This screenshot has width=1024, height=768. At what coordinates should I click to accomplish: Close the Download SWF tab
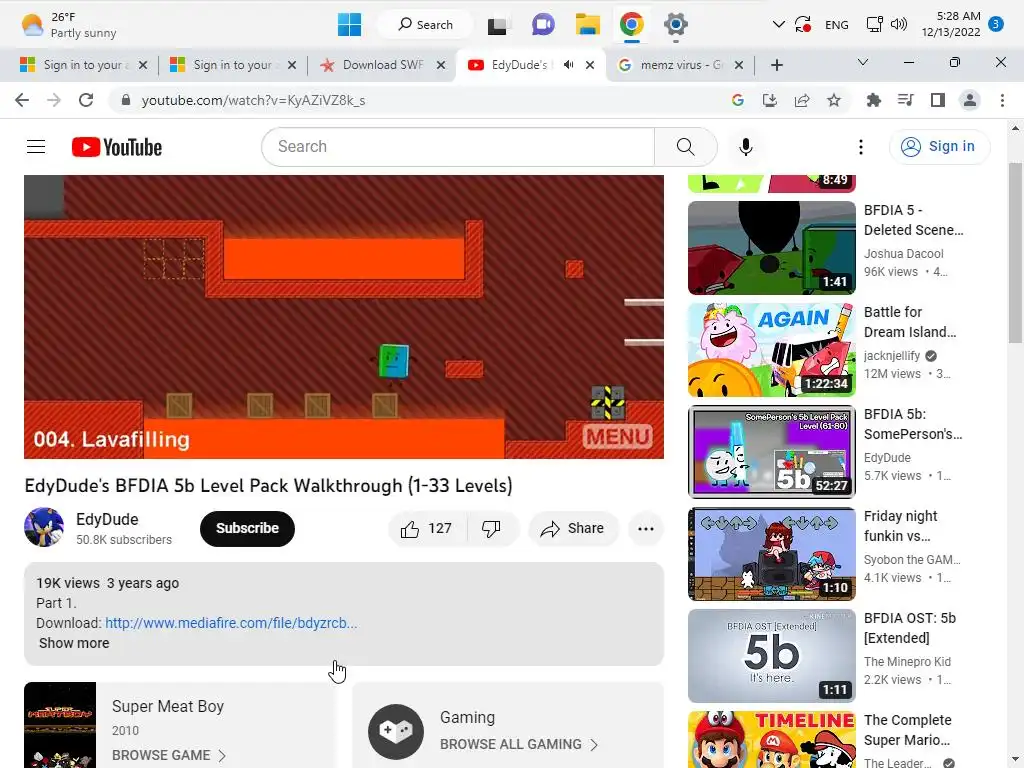[x=441, y=65]
